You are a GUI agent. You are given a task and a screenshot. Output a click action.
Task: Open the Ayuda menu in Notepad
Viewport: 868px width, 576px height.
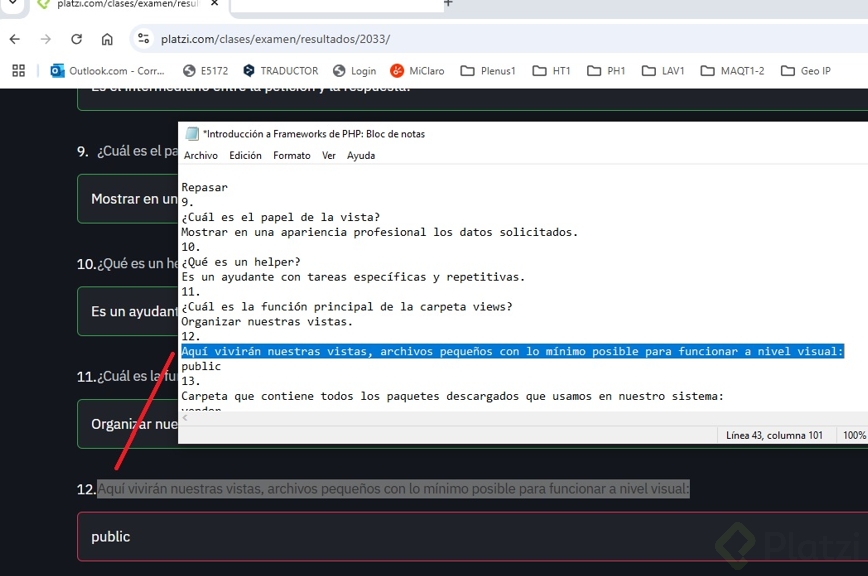point(361,155)
